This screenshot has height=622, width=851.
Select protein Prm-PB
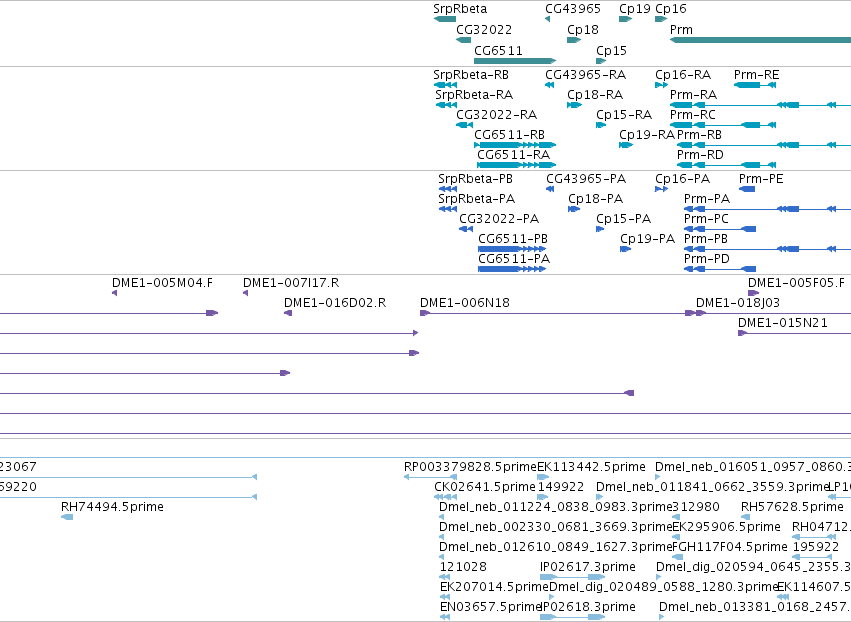tap(767, 249)
